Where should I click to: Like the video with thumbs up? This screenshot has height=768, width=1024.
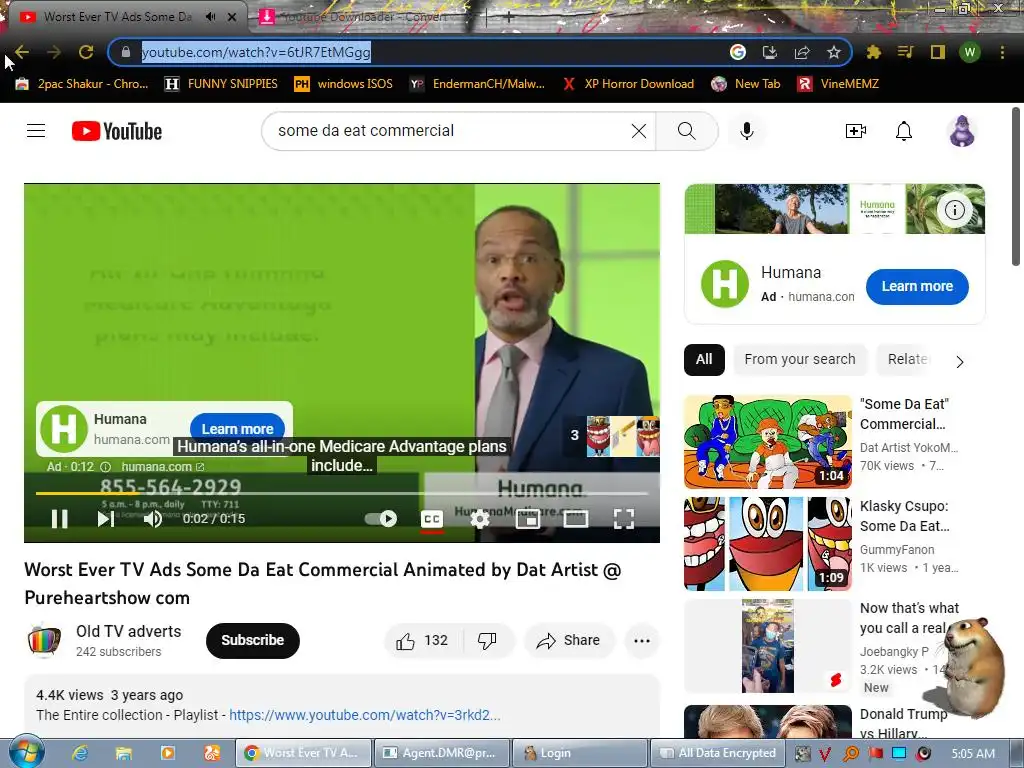click(x=423, y=641)
